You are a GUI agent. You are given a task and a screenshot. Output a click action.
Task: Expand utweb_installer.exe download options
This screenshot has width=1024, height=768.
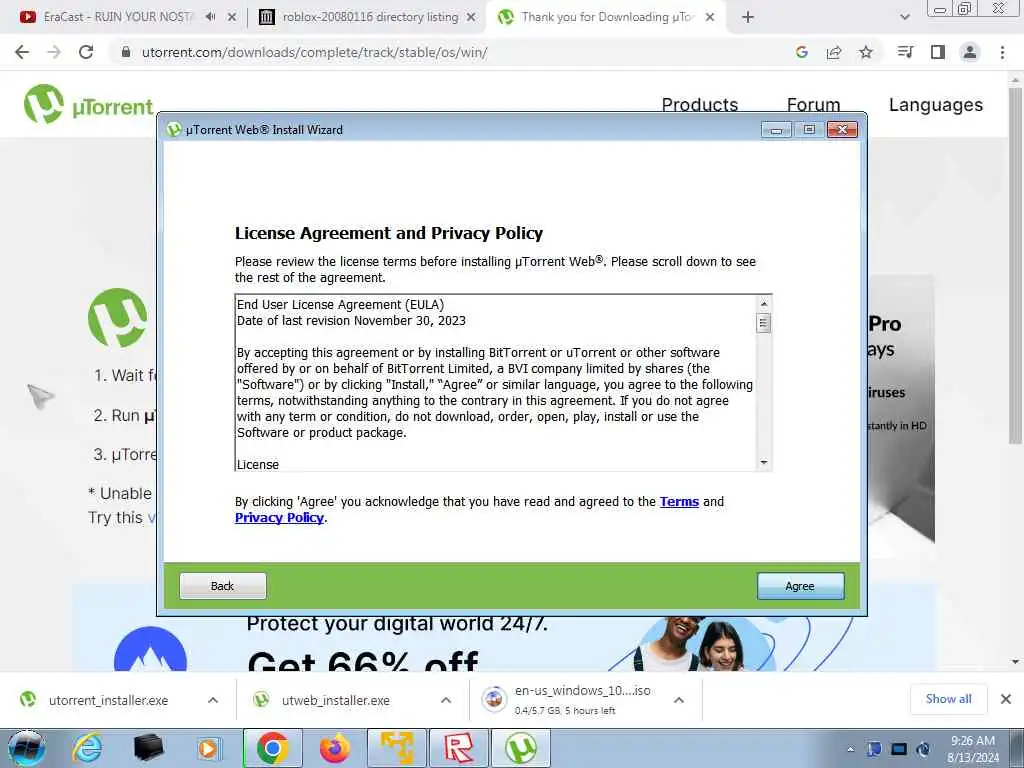446,700
